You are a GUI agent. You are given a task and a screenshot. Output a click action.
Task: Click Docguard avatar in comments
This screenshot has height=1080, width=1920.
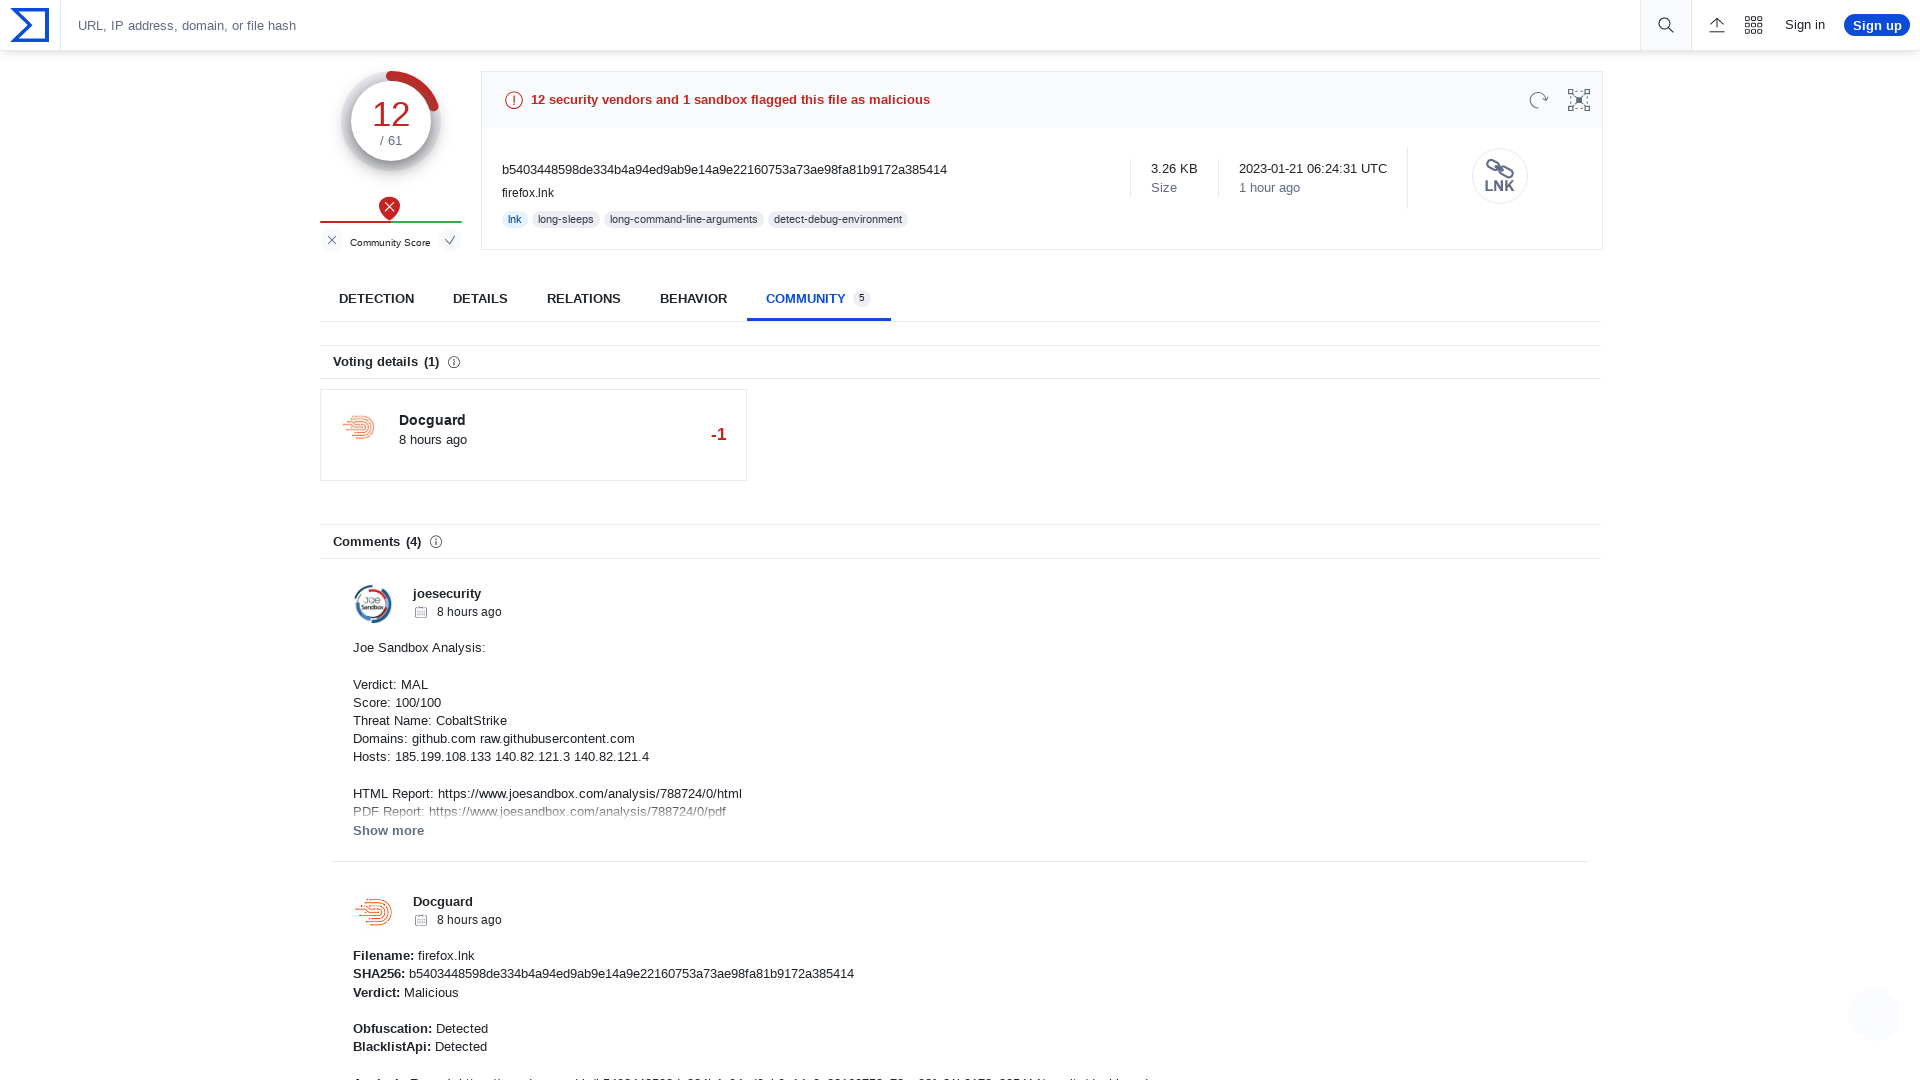tap(373, 912)
